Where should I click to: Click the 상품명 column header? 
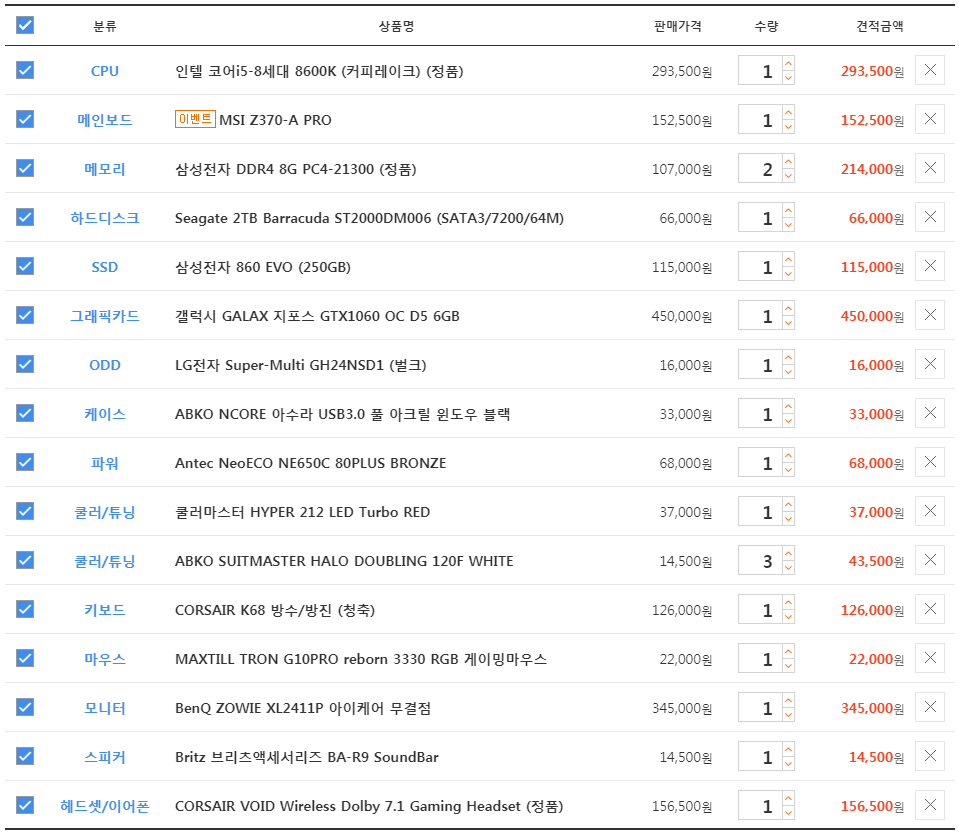click(396, 26)
